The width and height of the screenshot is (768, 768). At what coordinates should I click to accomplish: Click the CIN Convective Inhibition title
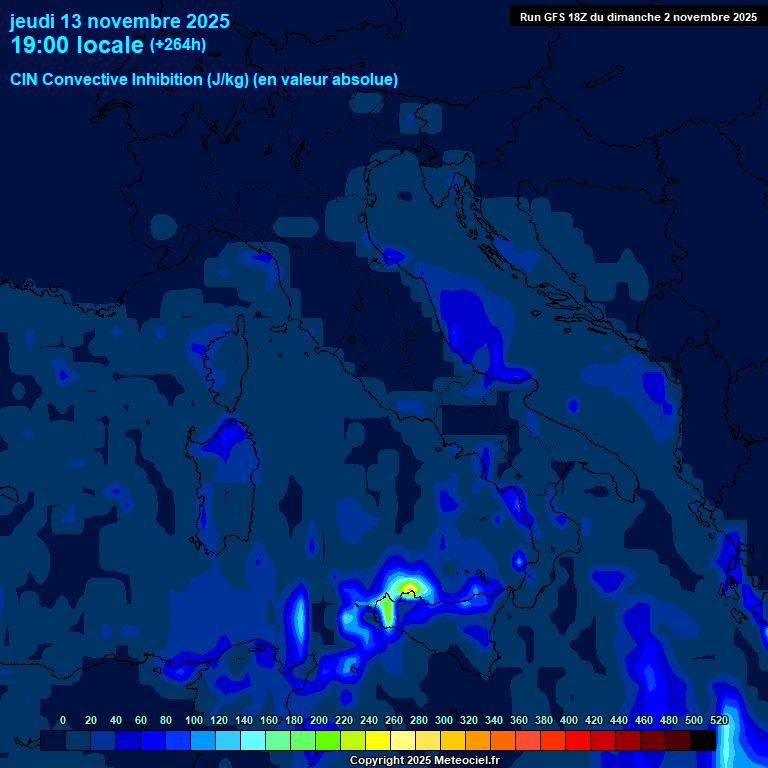(x=204, y=79)
